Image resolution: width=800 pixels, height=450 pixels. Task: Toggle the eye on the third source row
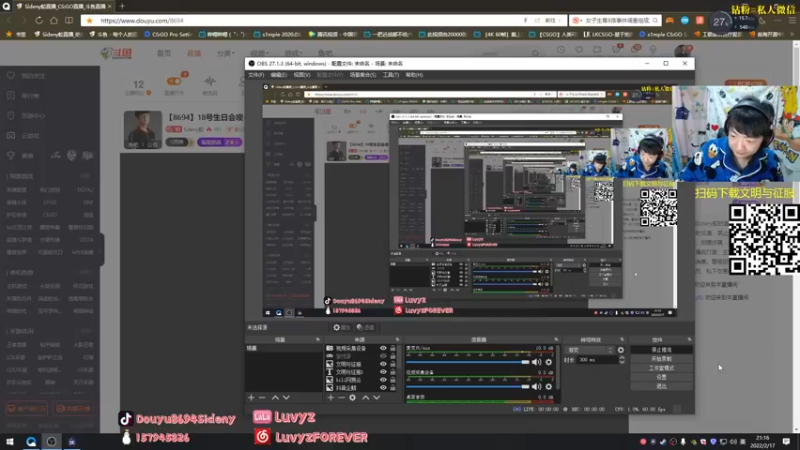(x=383, y=364)
